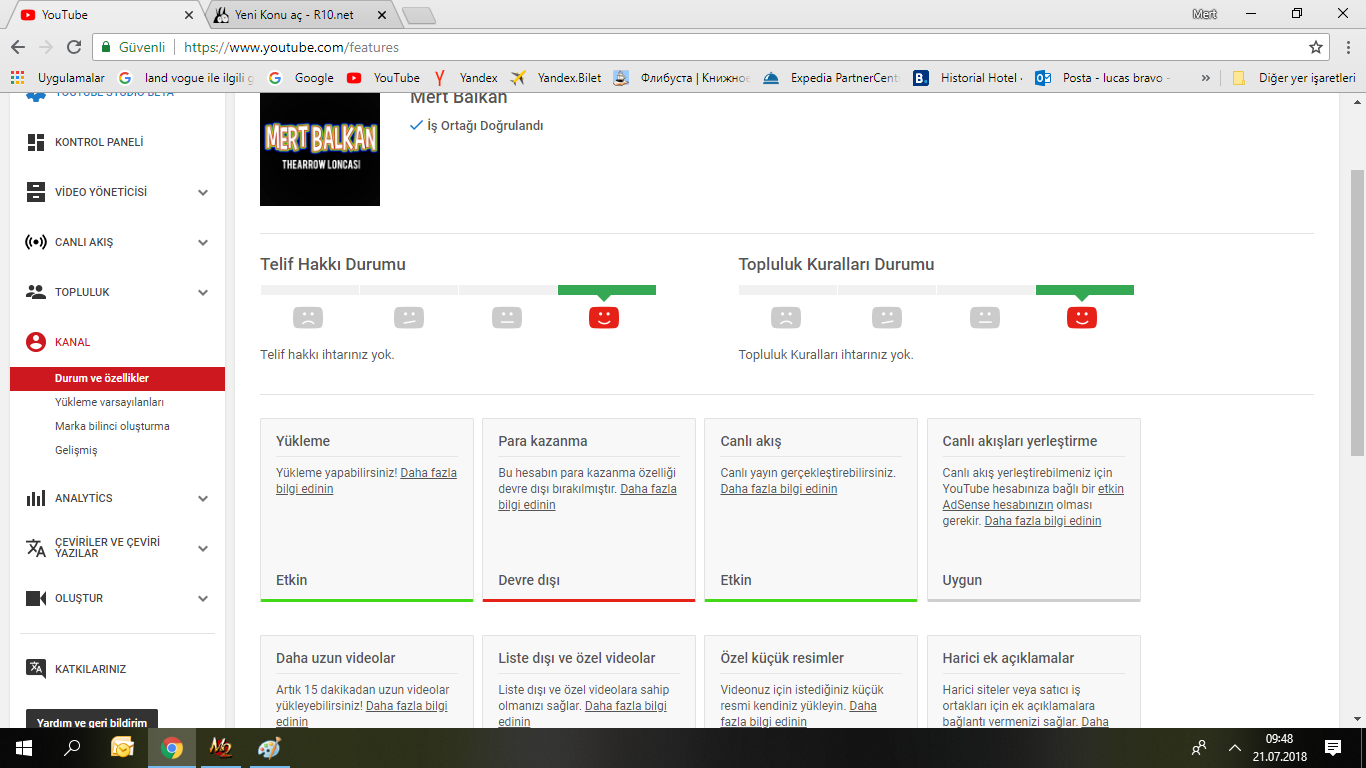Open the Expedia PartnerCentral bookmark
Screen dimensions: 1366x768
(831, 78)
